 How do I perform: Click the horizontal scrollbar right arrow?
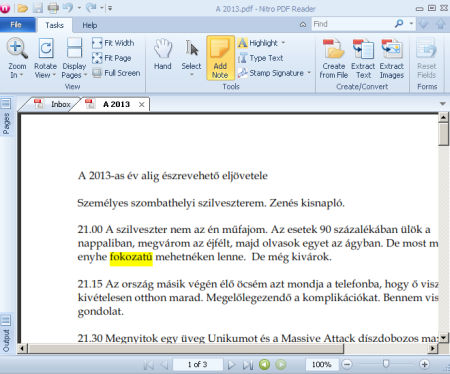pos(432,349)
